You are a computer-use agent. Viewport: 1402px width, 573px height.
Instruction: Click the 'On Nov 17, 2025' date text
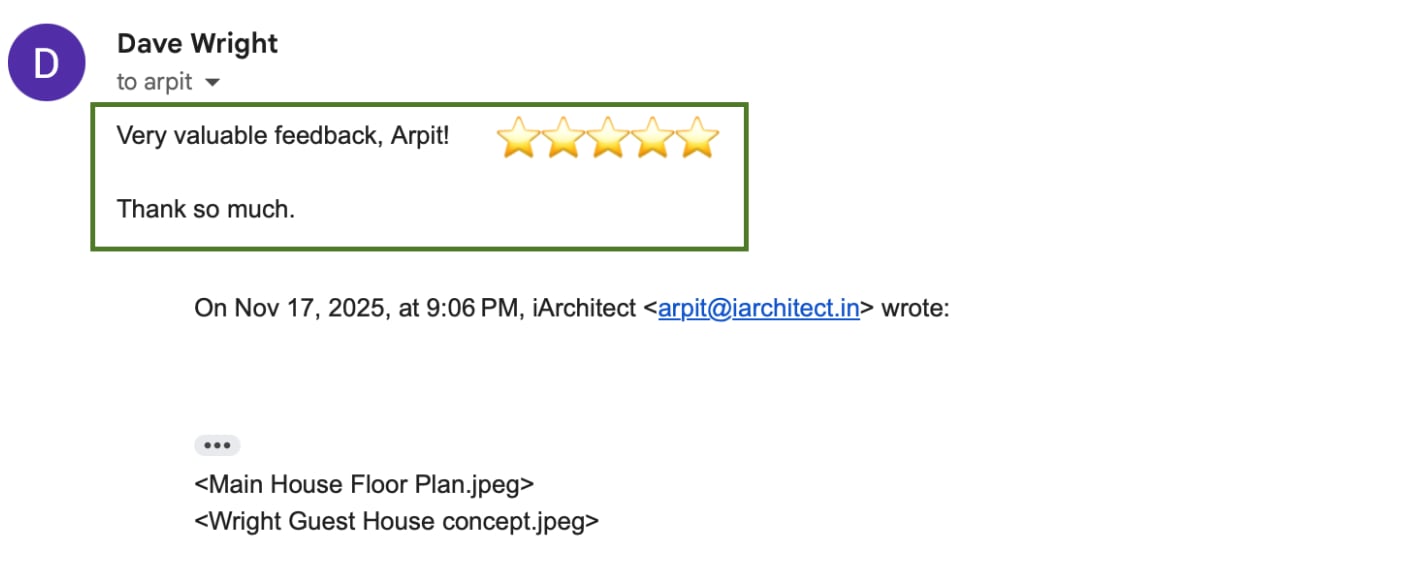[290, 308]
